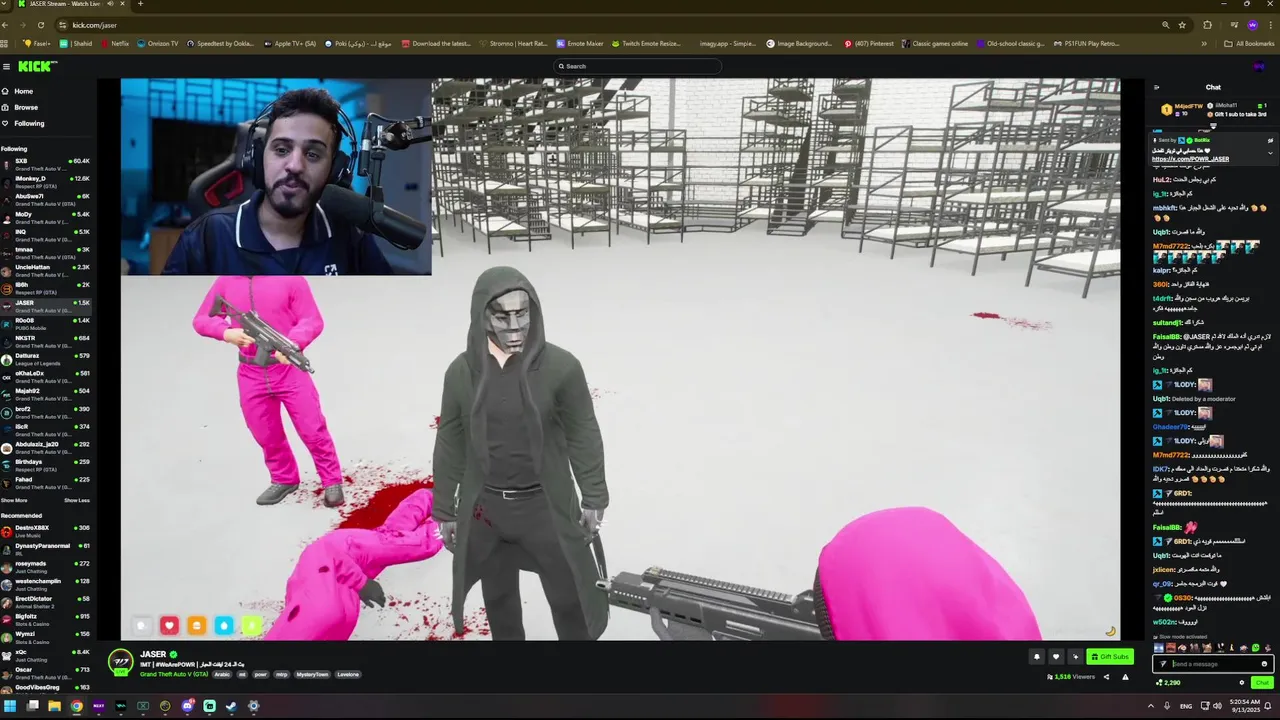Open UncleHattan channel in sidebar
The image size is (1280, 720).
pos(47,270)
